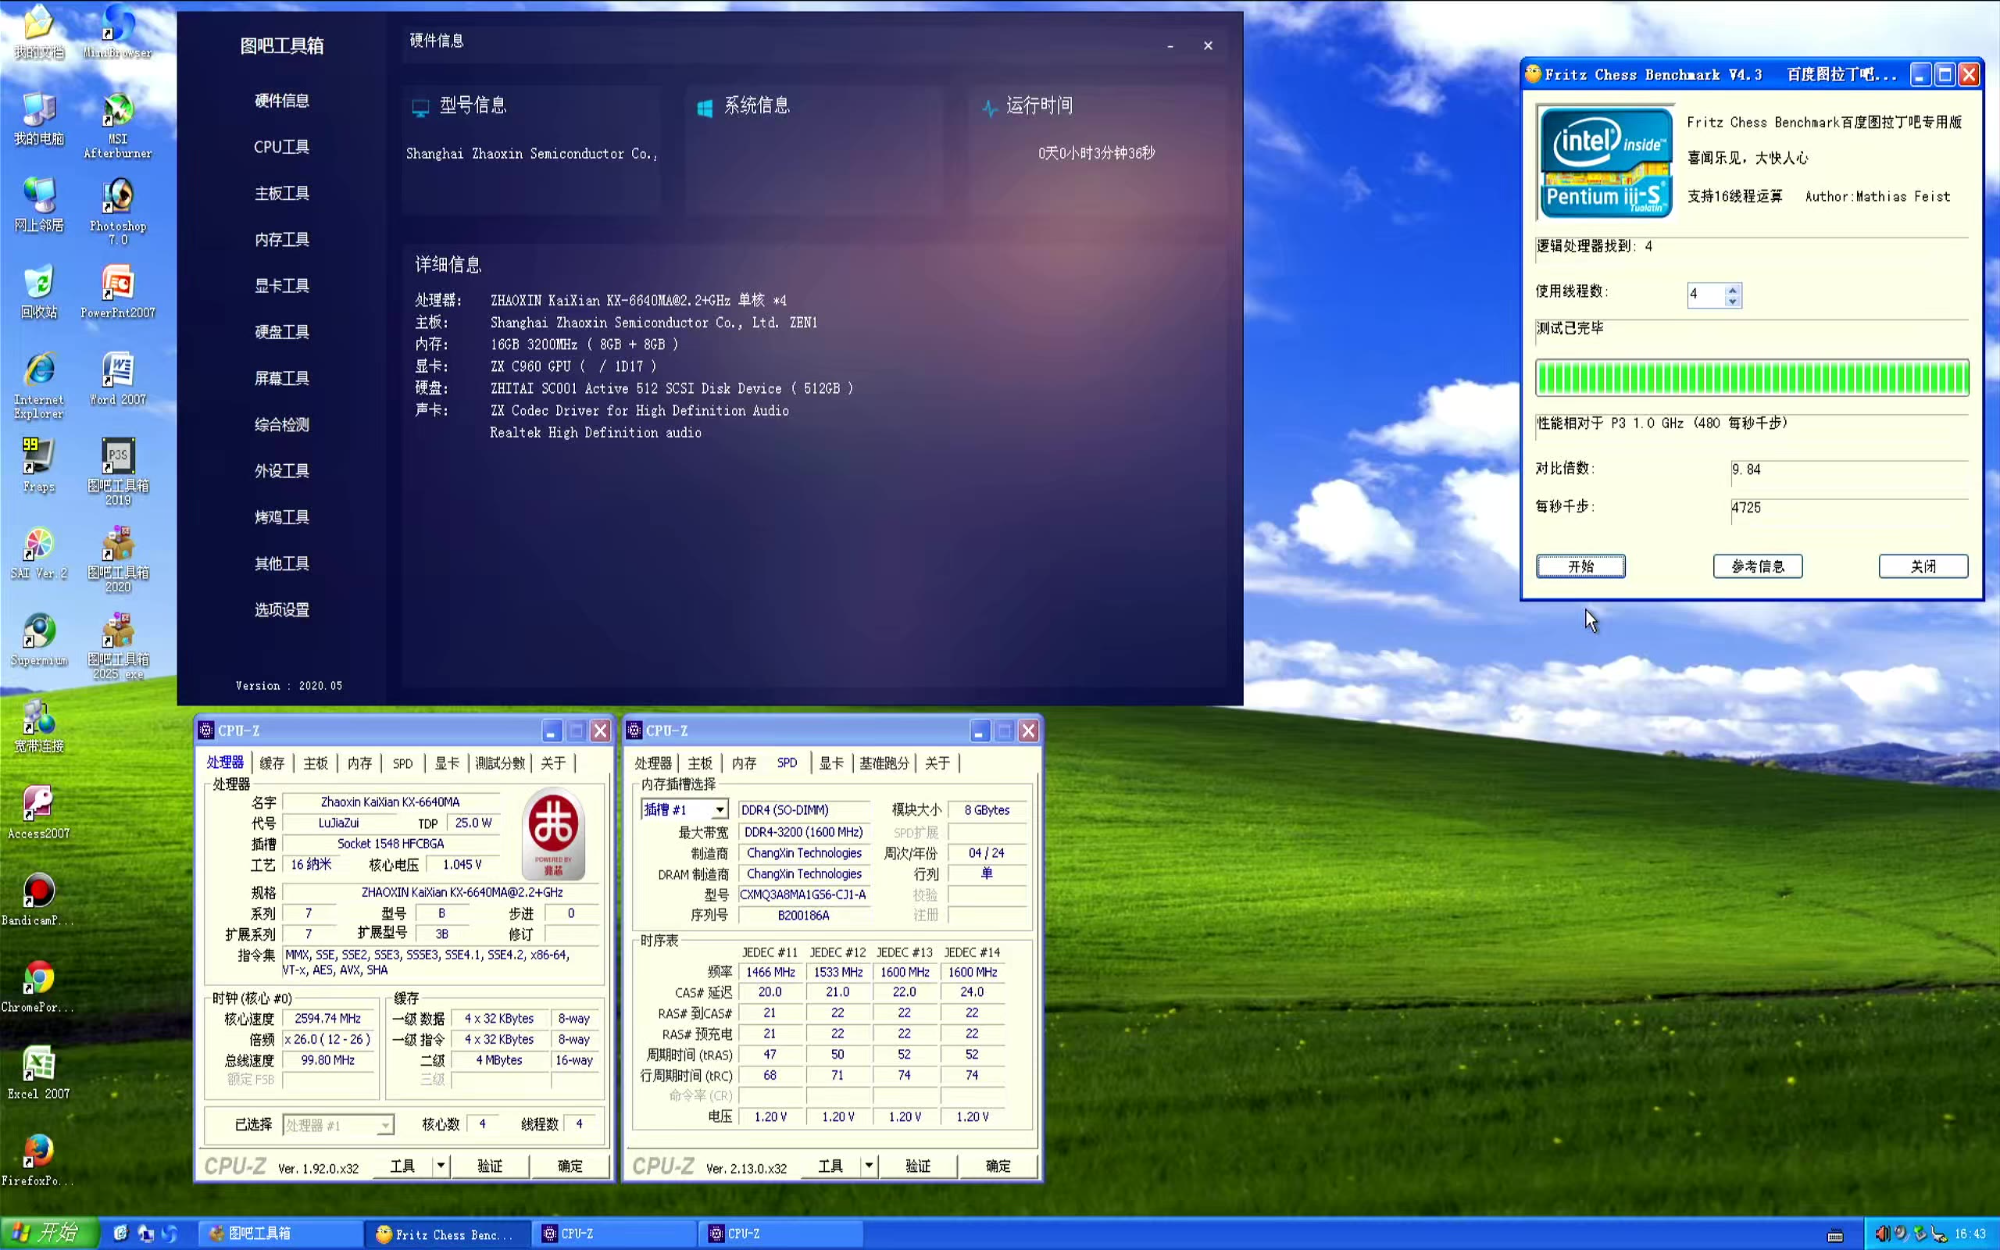Image resolution: width=2000 pixels, height=1250 pixels.
Task: Increase thread count in Fritz Chess Benchmark
Action: tap(1733, 289)
